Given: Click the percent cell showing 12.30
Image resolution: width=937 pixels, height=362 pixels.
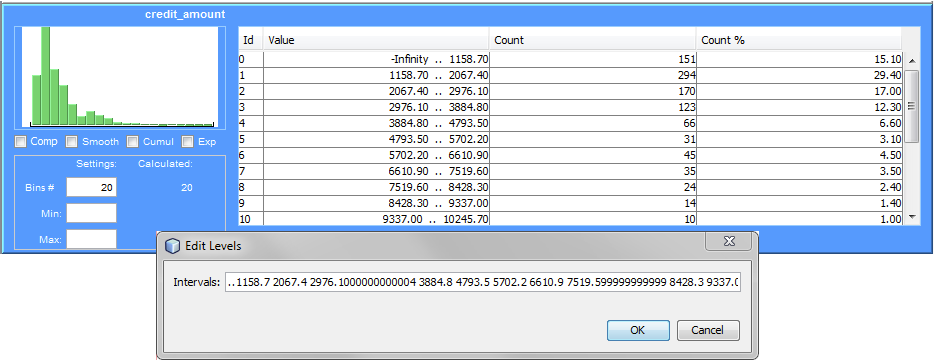Looking at the screenshot, I should pyautogui.click(x=799, y=108).
